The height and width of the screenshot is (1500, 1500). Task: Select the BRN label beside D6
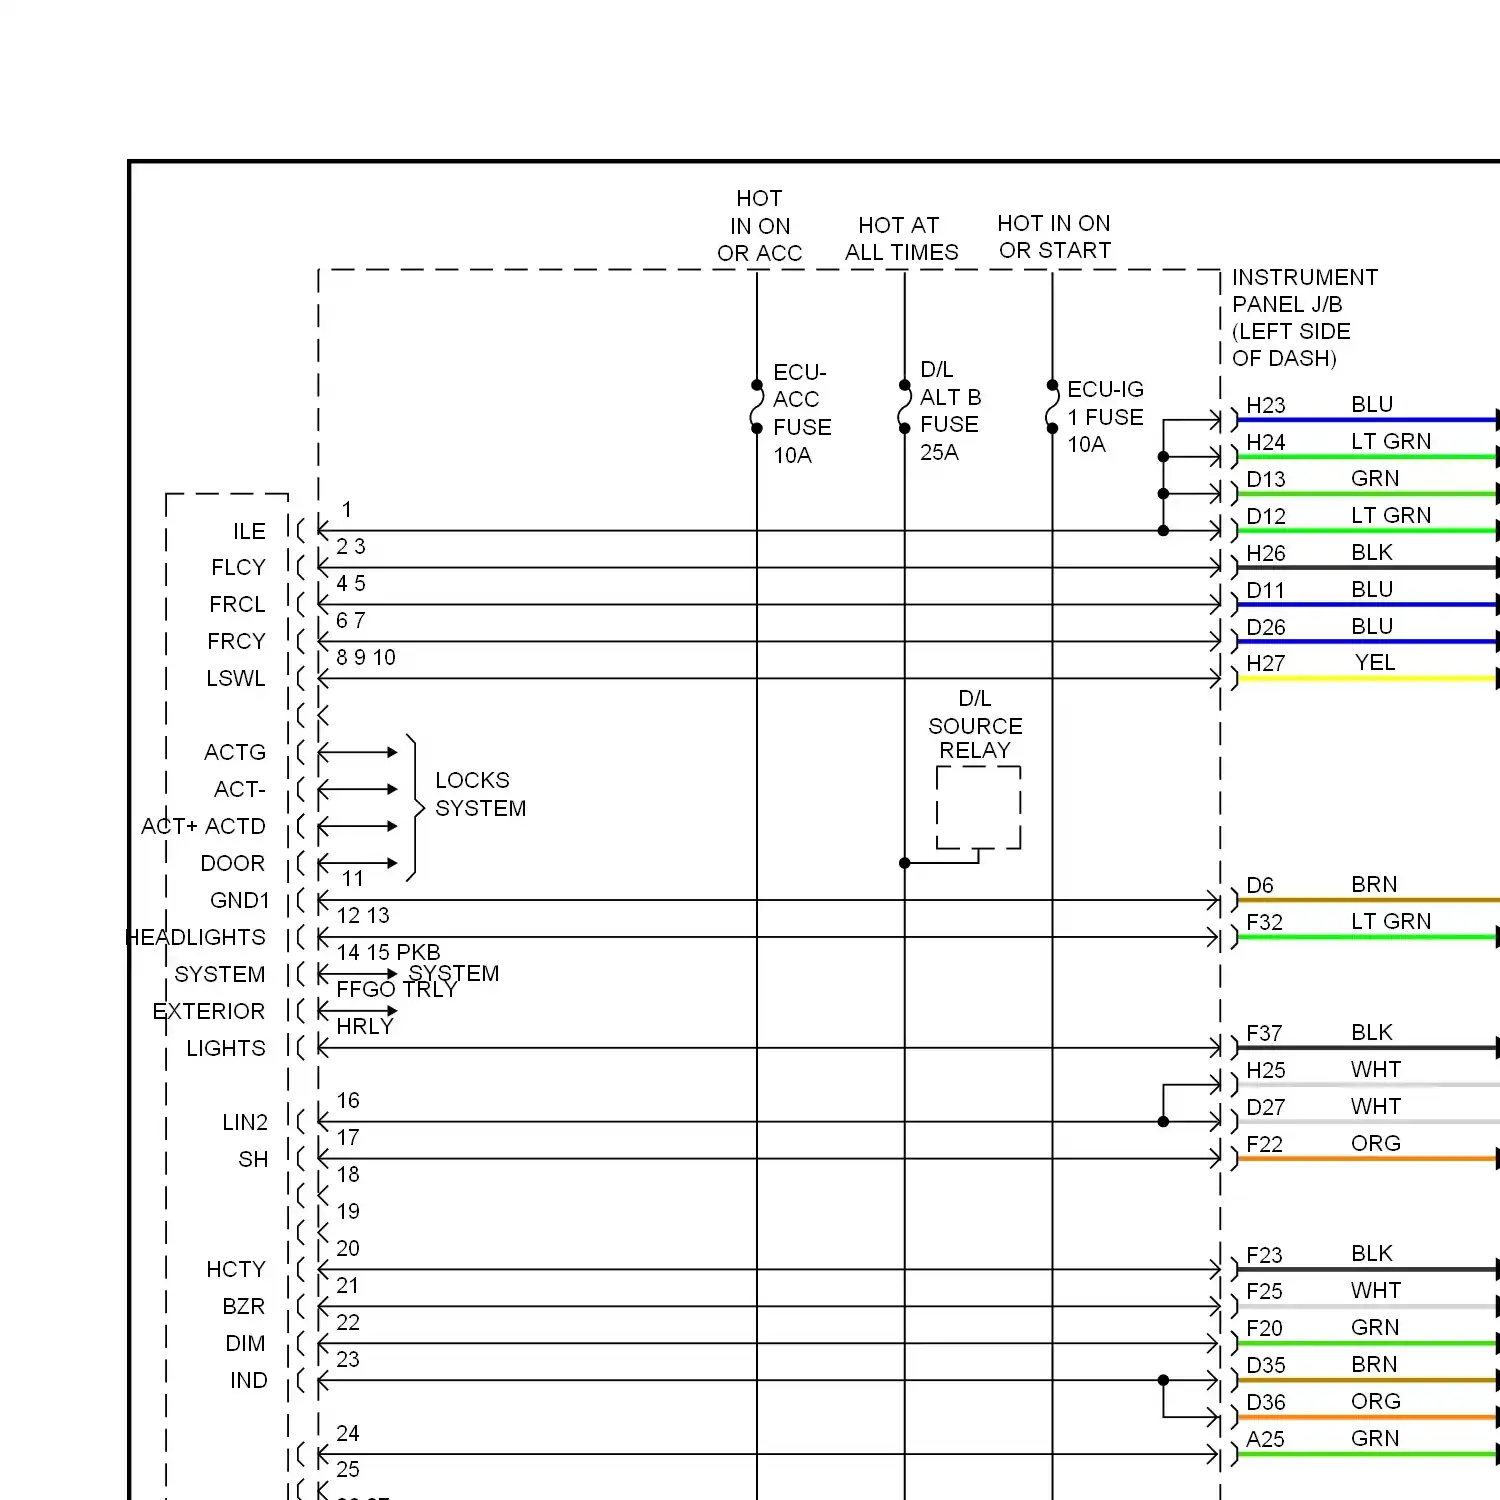point(1374,885)
